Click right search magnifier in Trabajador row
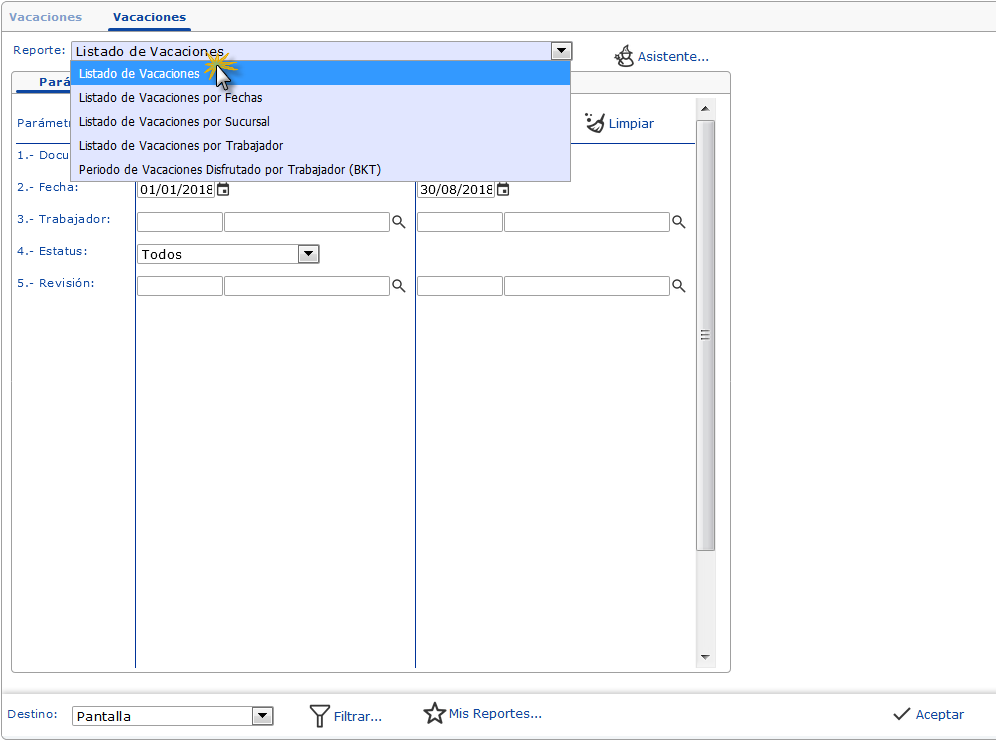 tap(679, 222)
